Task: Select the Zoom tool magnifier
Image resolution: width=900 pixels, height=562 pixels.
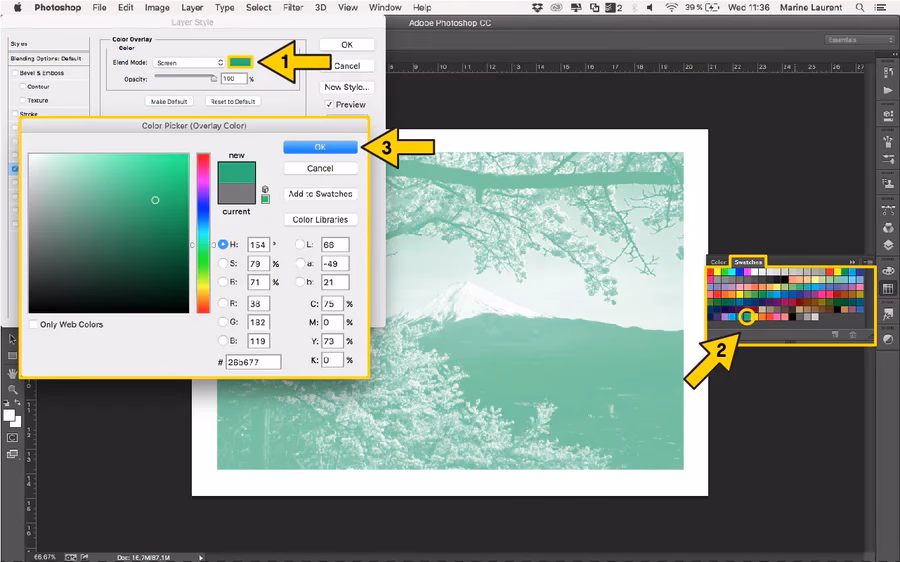Action: coord(12,389)
